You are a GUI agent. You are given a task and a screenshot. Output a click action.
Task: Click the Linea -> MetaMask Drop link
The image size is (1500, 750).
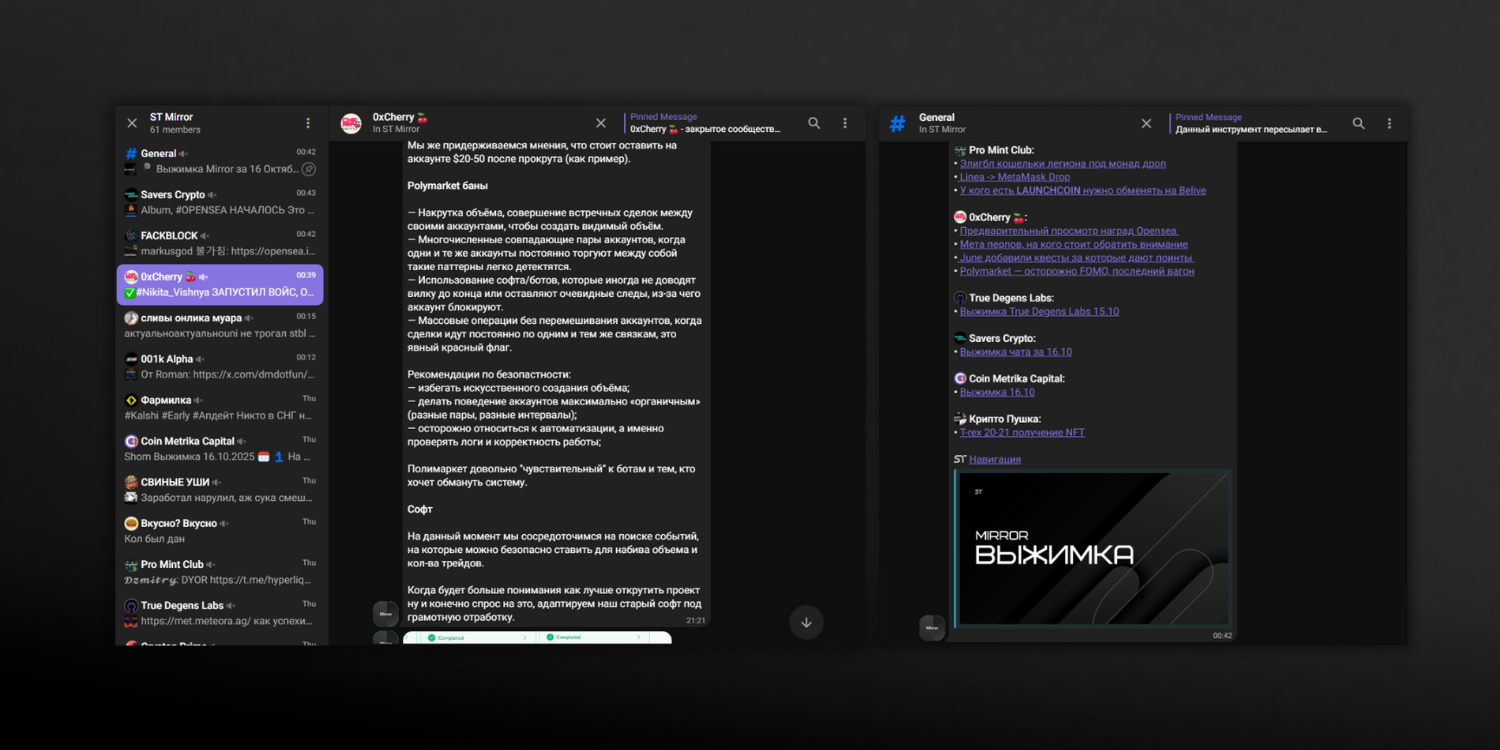(1014, 177)
